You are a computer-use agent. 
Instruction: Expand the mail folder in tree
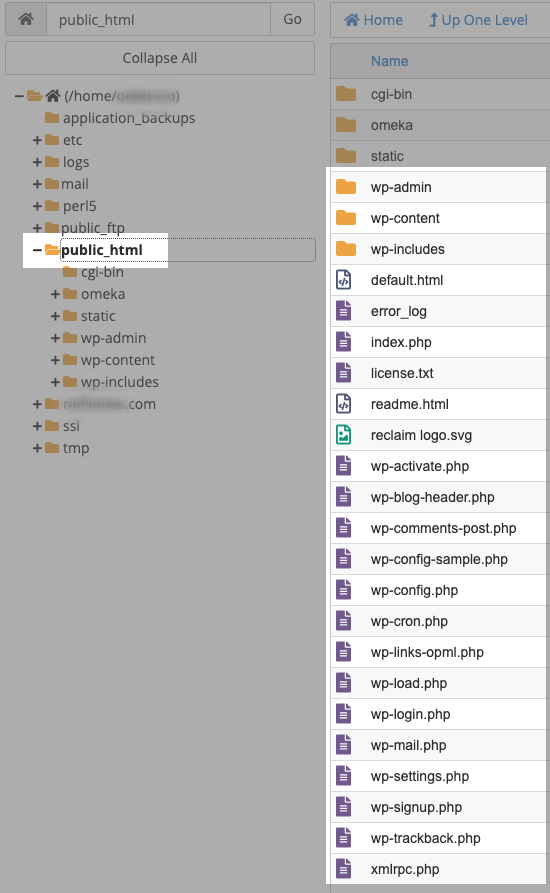point(37,184)
